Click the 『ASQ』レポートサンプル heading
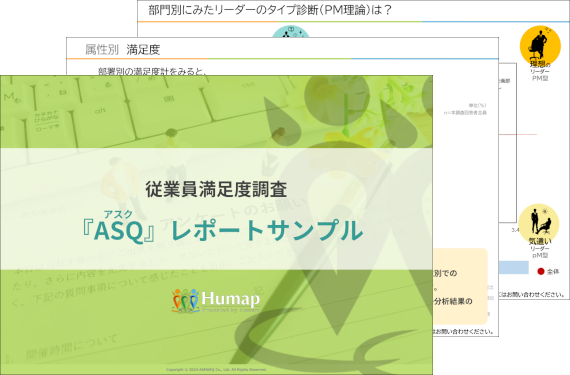Image resolution: width=570 pixels, height=375 pixels. pyautogui.click(x=222, y=231)
